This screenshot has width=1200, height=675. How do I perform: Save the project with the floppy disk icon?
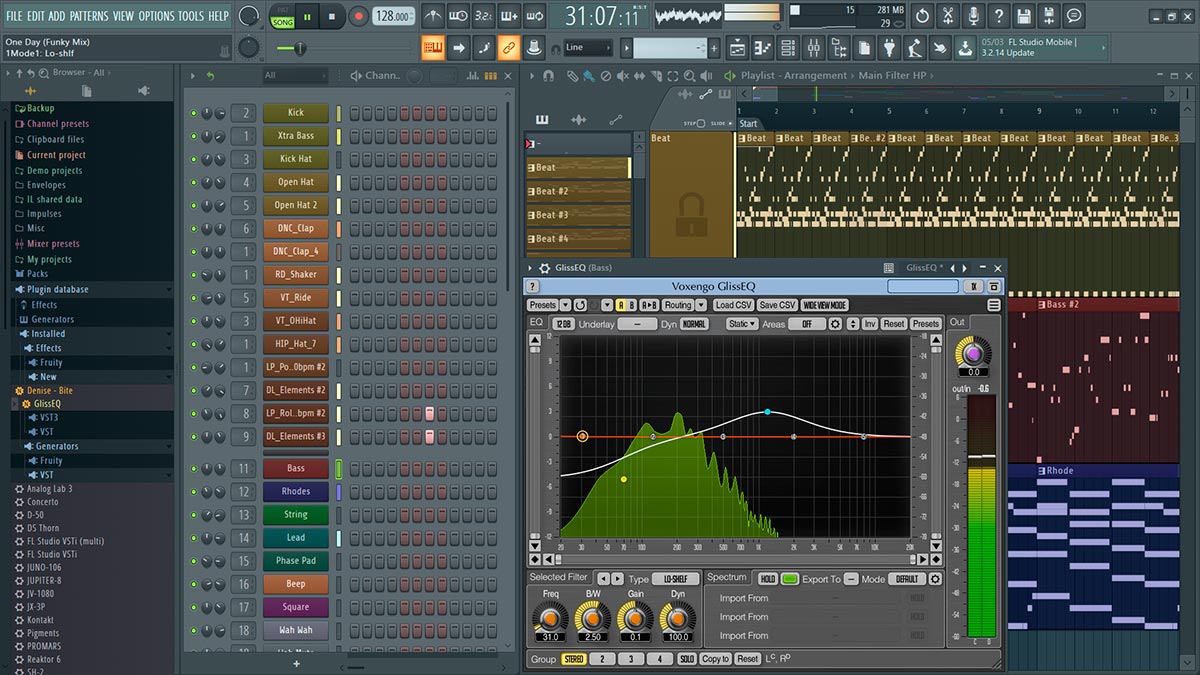point(1023,16)
